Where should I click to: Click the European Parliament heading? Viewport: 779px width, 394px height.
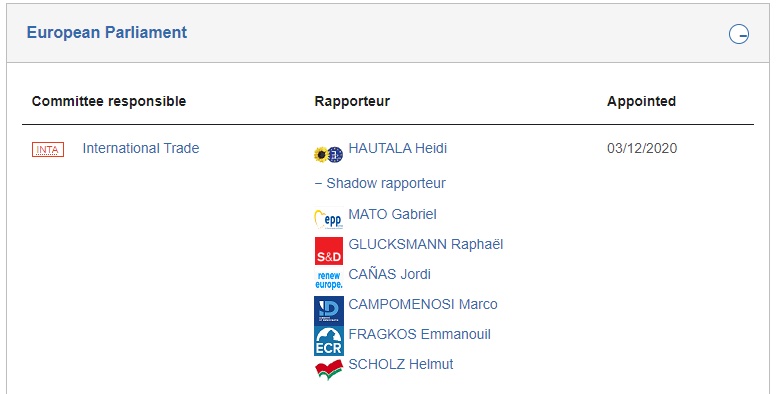pos(107,33)
